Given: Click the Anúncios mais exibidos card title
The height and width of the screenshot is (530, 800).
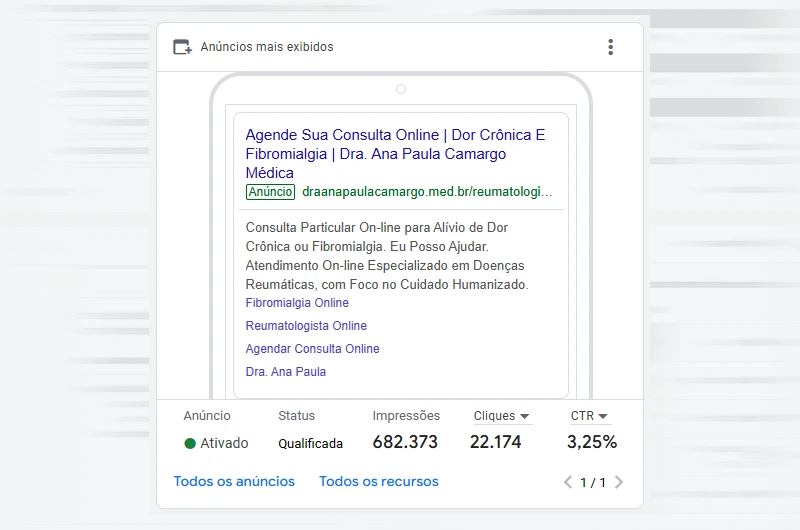Looking at the screenshot, I should click(267, 47).
